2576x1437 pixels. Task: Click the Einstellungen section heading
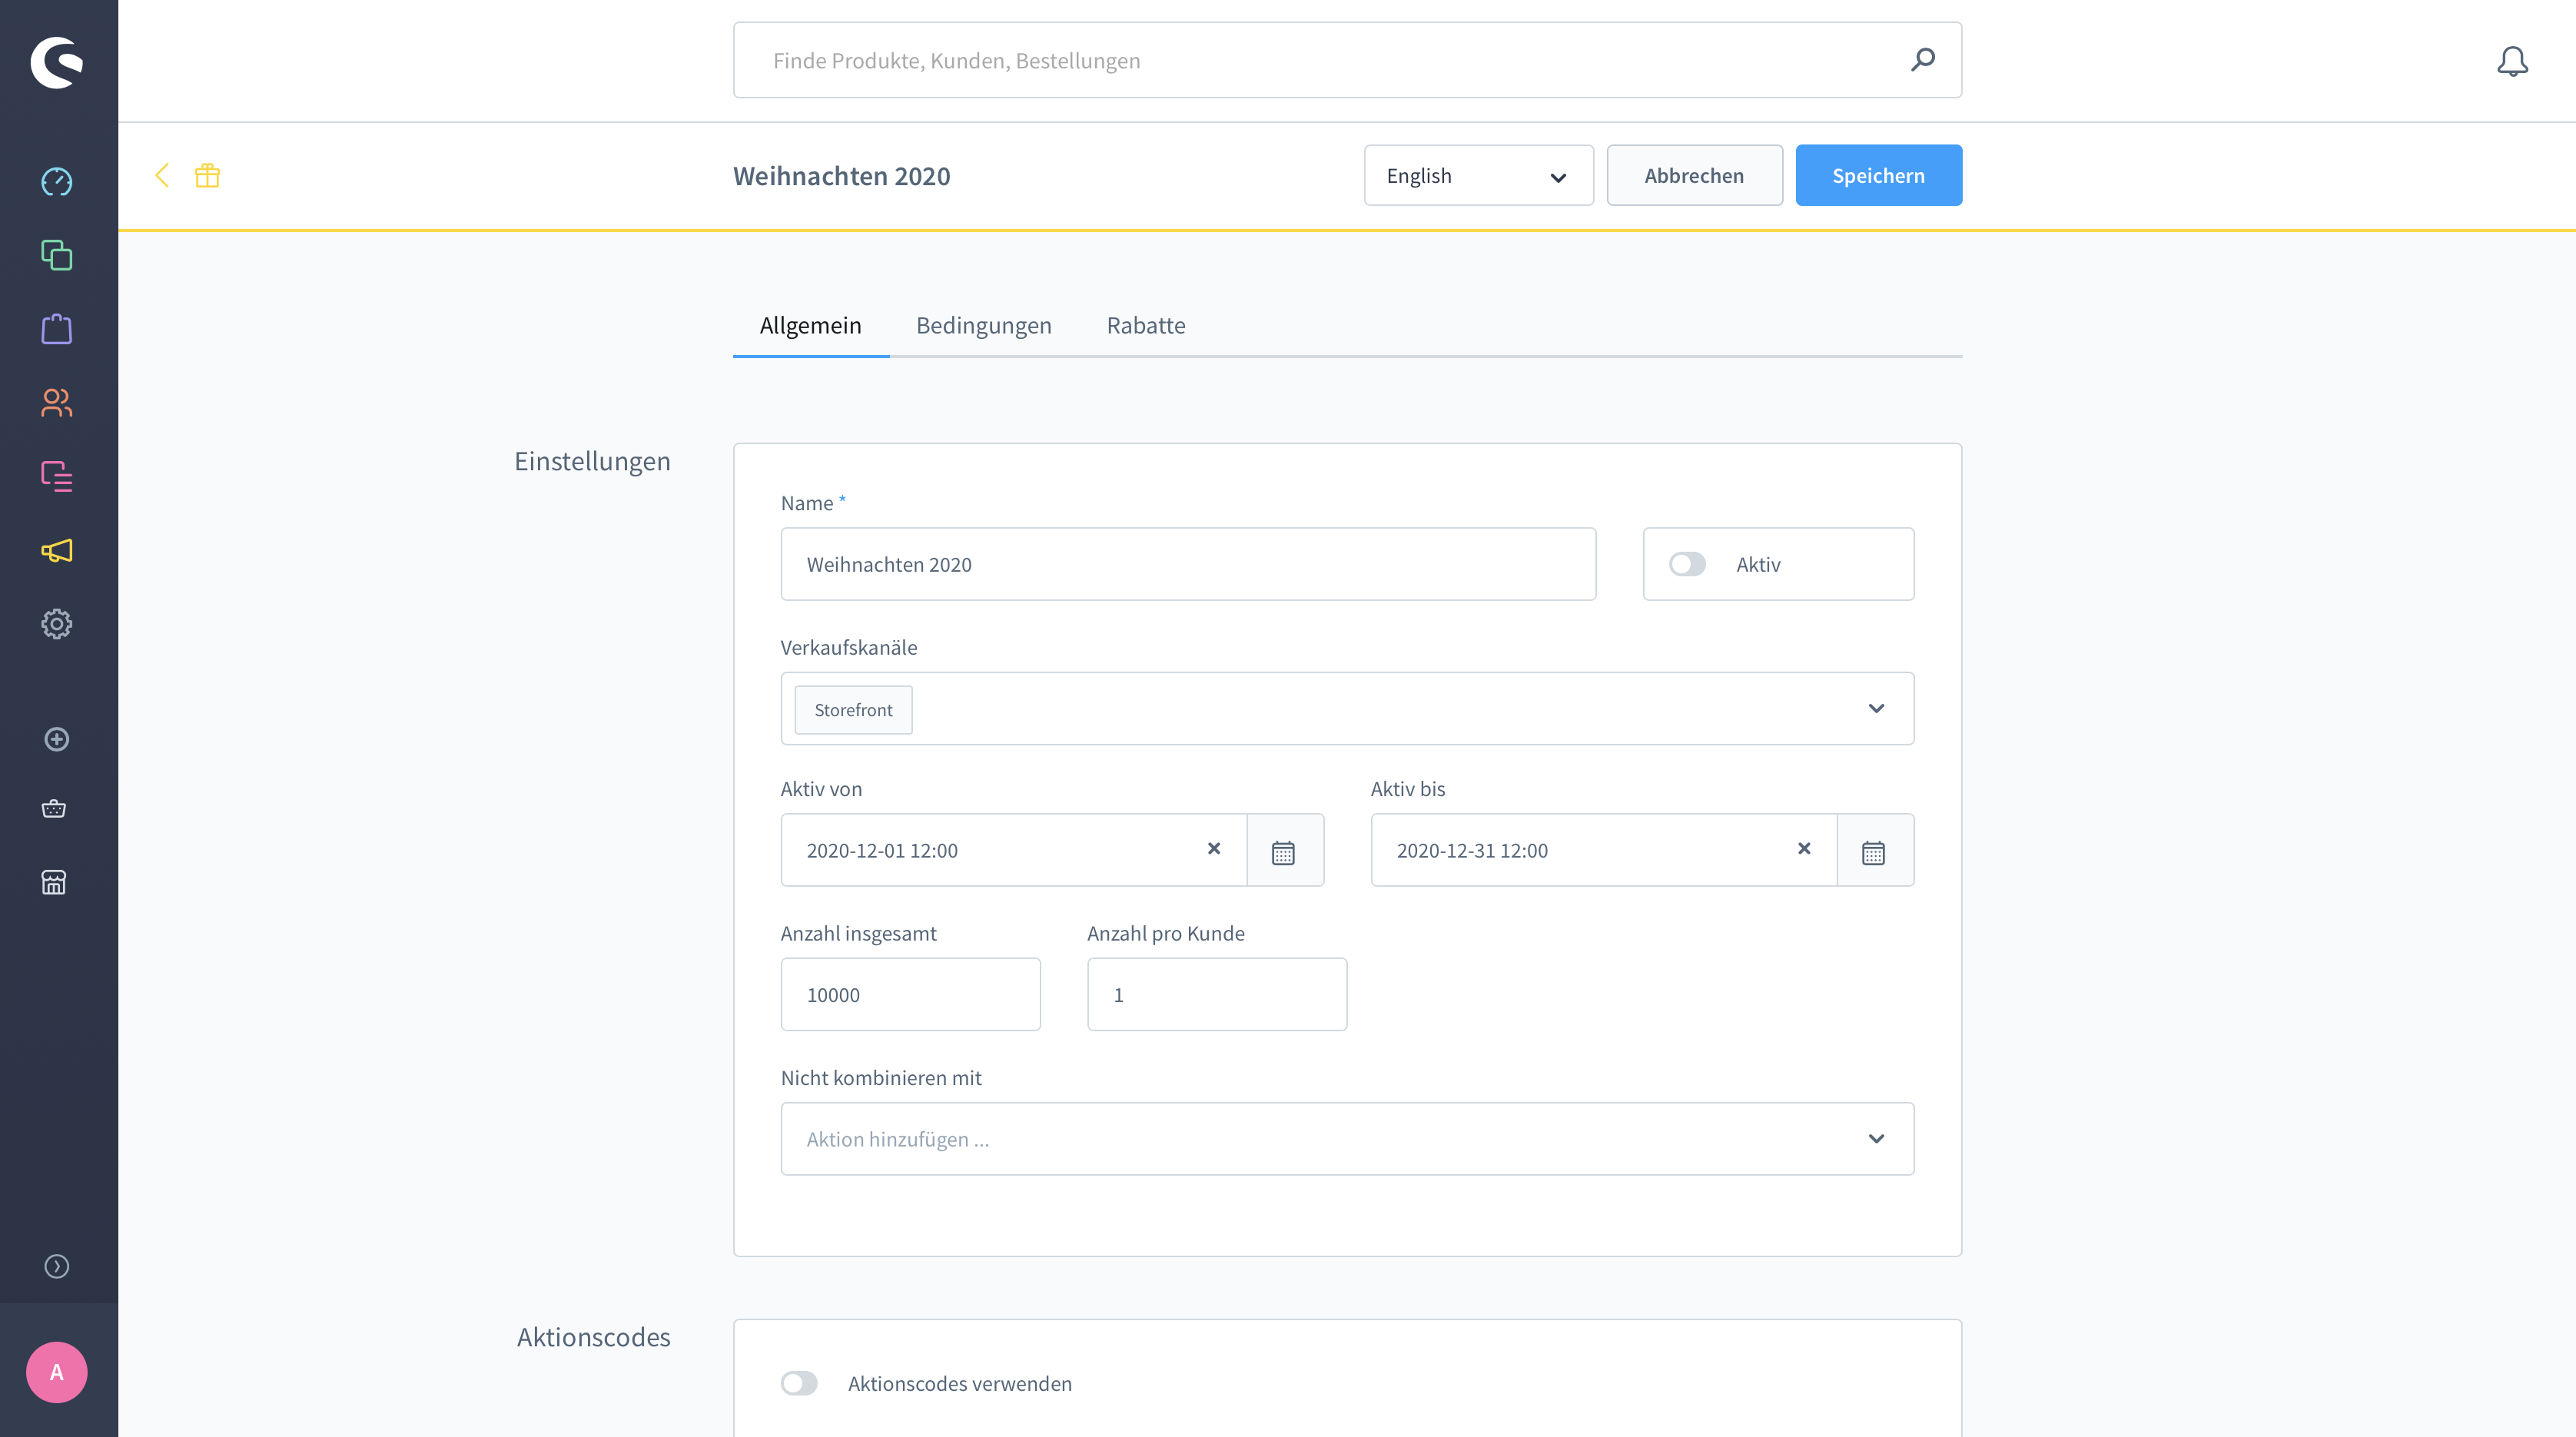[x=592, y=461]
